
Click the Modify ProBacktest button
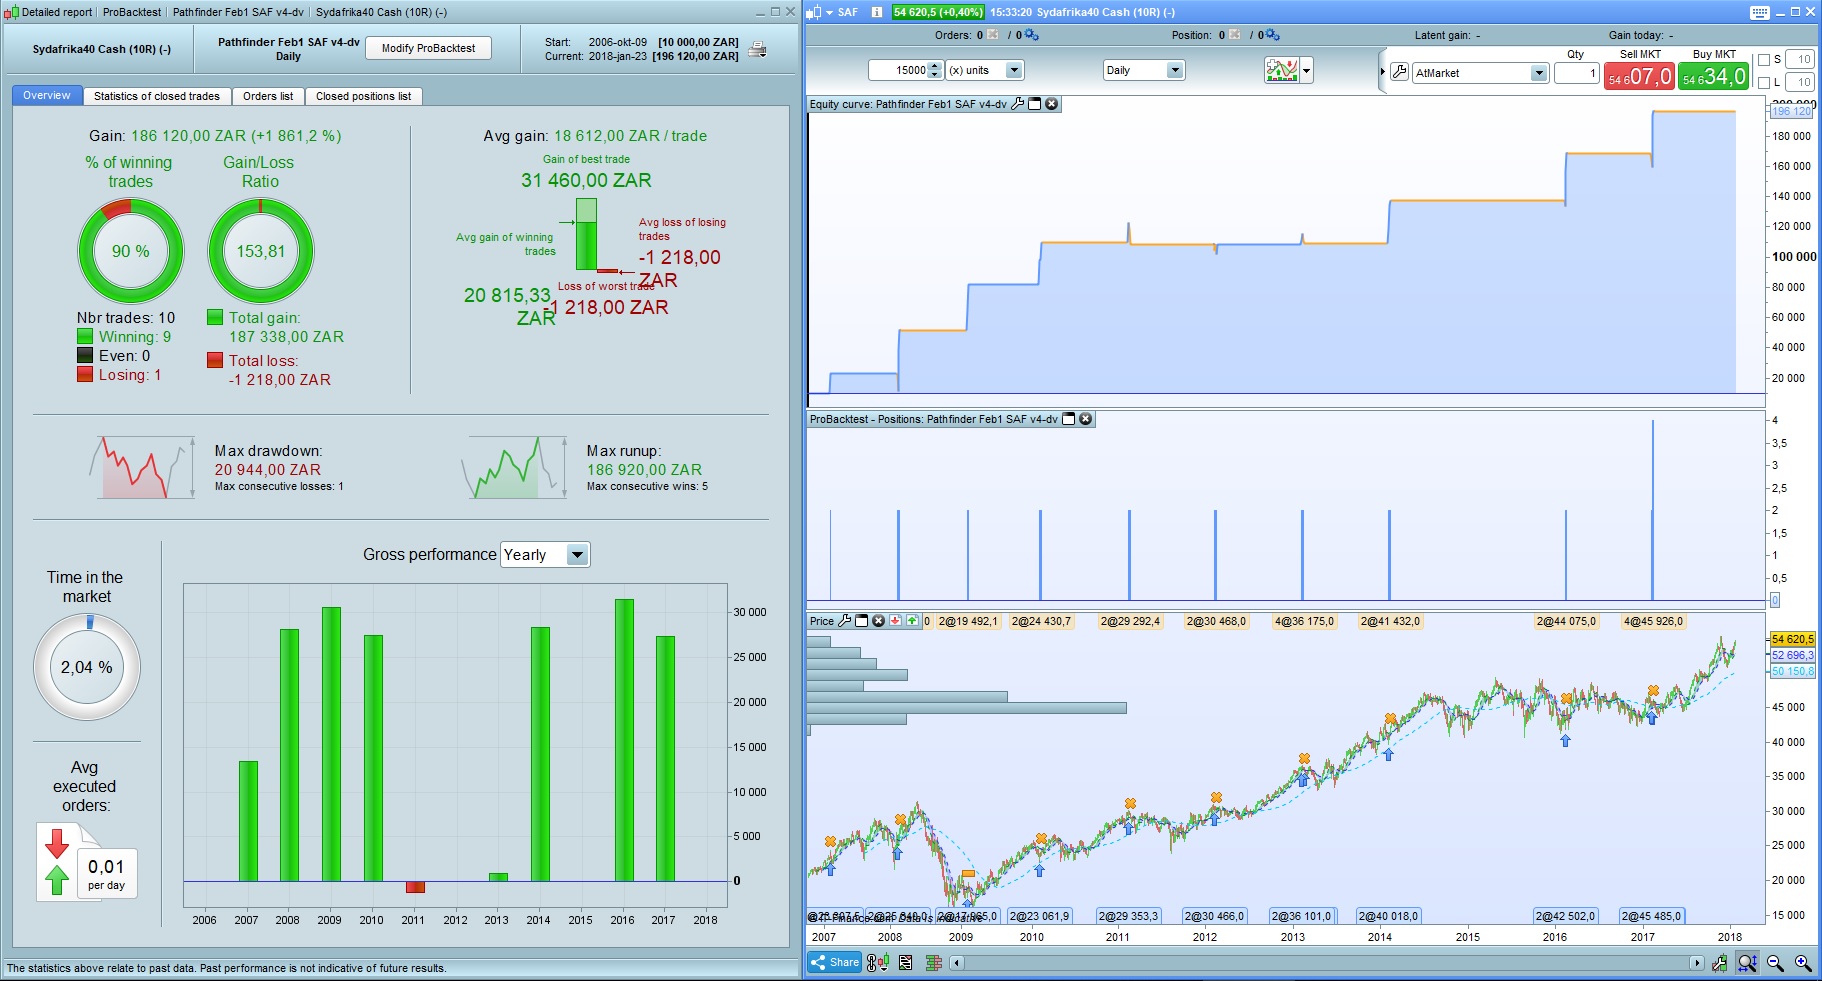point(428,48)
